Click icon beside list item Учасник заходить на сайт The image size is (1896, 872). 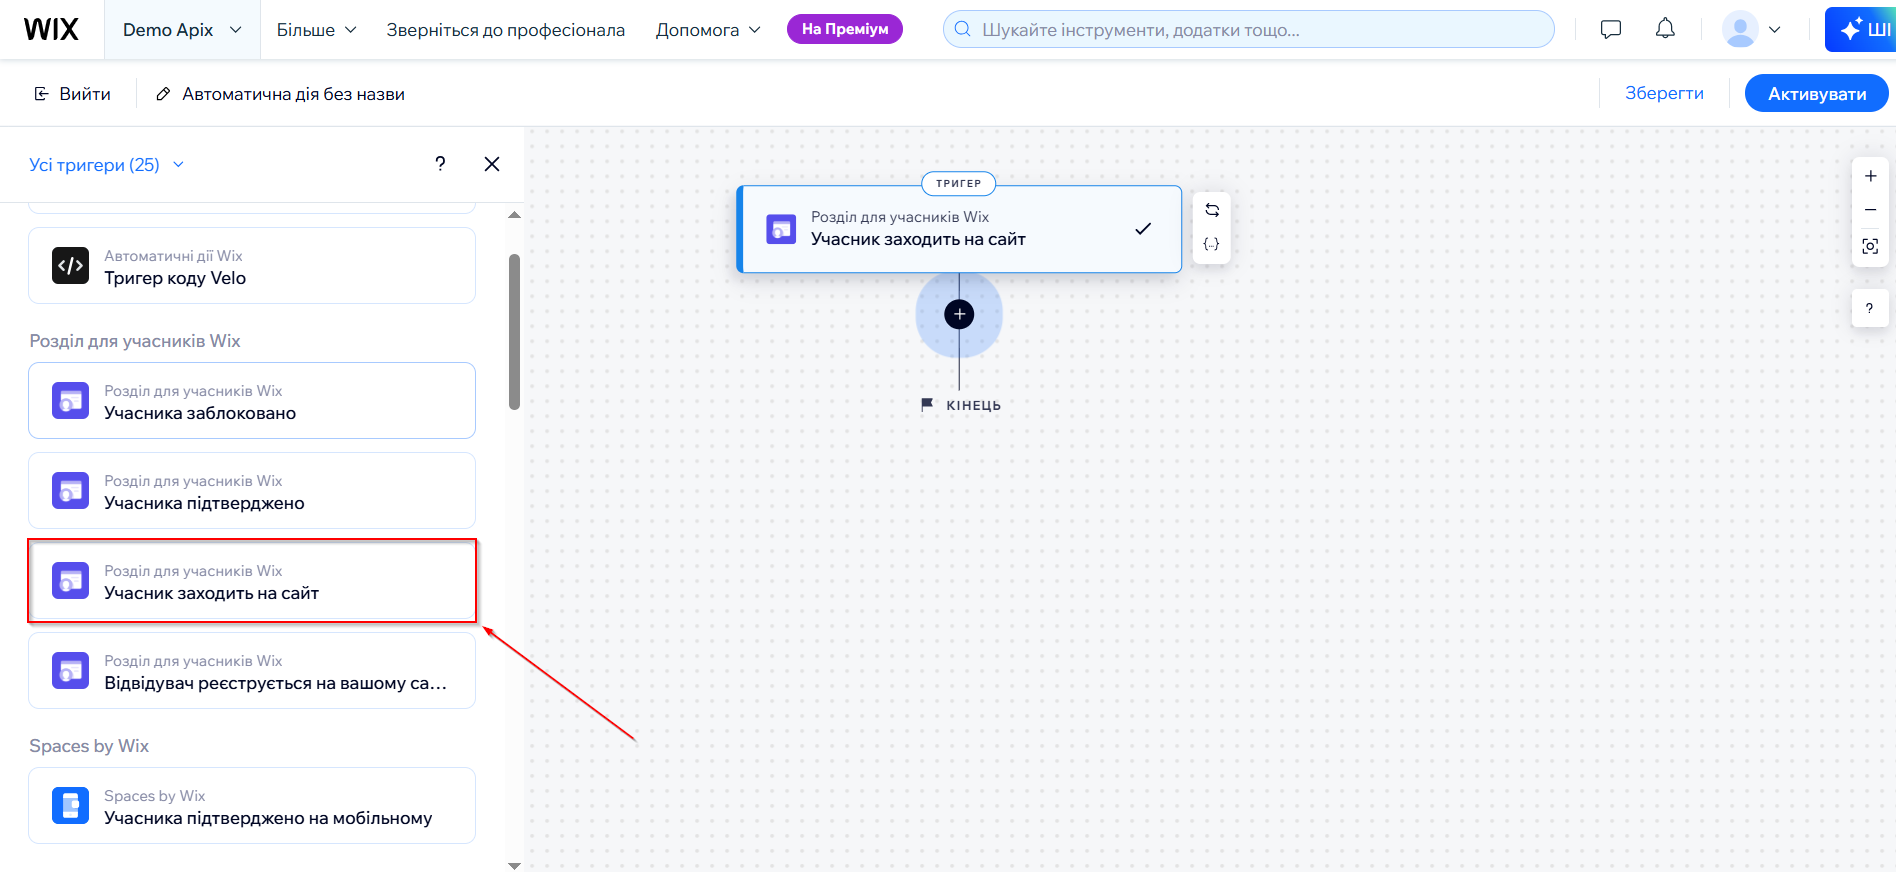tap(70, 581)
